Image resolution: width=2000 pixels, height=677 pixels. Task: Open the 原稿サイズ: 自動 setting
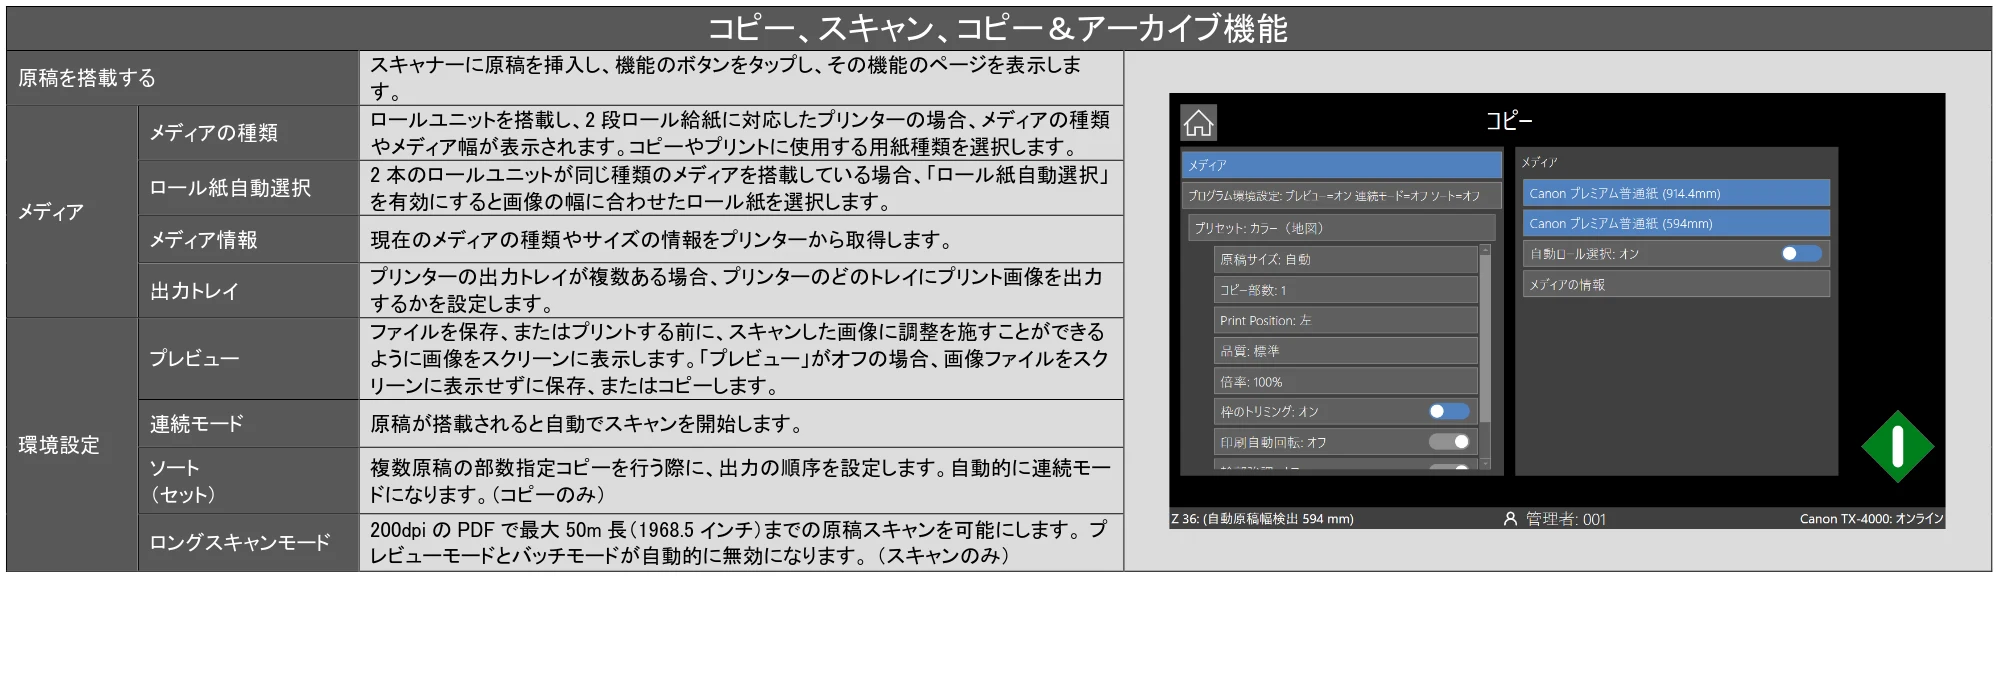coord(1345,259)
